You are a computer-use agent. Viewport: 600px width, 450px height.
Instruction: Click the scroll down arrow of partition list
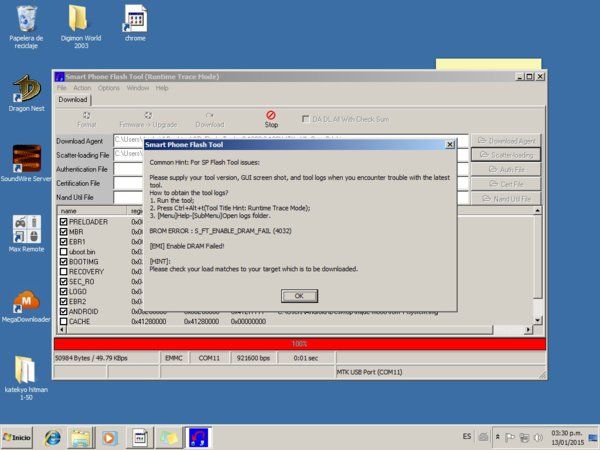[538, 320]
